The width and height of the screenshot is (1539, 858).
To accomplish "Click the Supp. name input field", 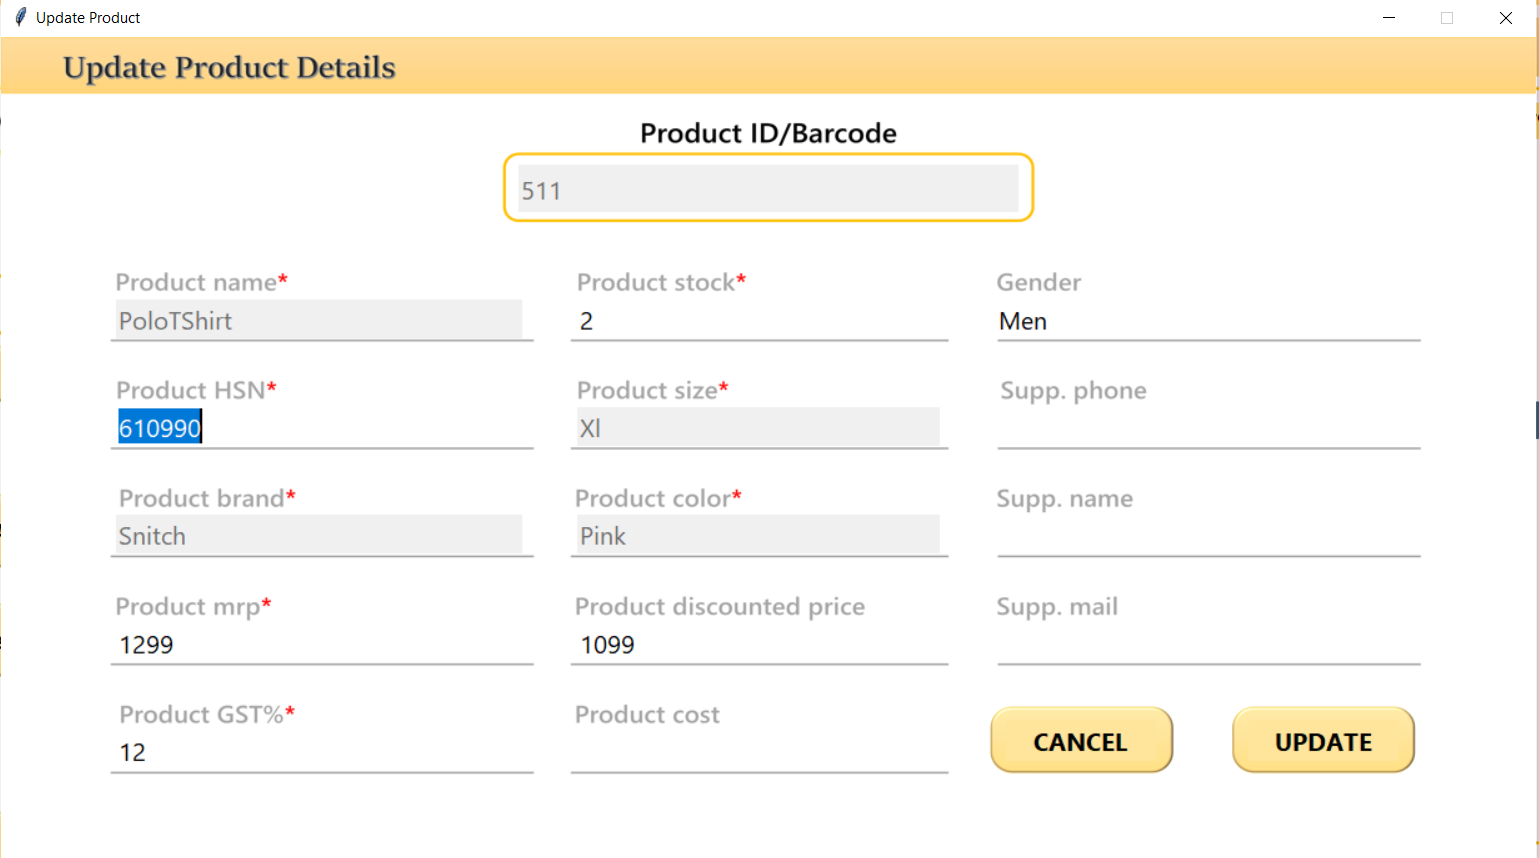I will tap(1209, 536).
